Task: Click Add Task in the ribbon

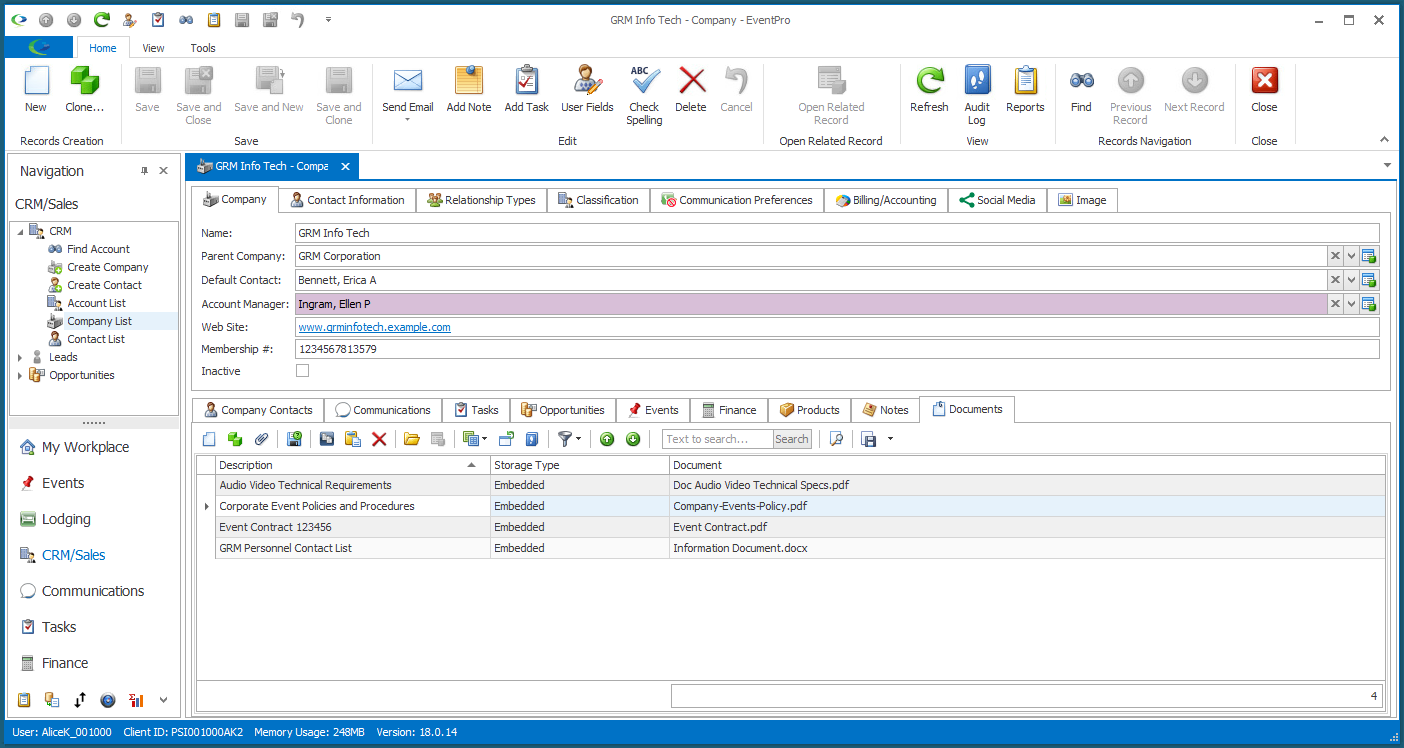Action: click(527, 90)
